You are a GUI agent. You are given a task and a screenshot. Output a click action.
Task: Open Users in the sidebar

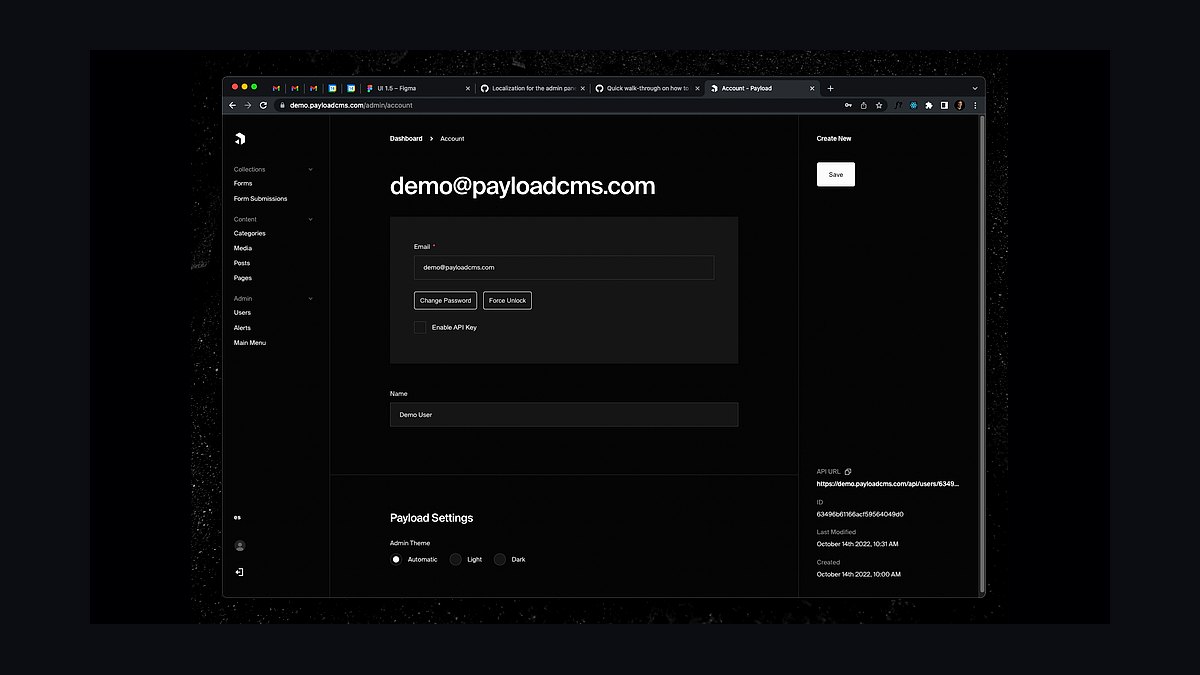[242, 312]
